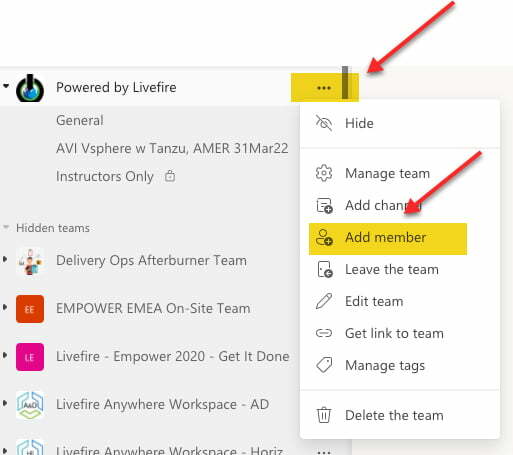Choose Manage team menu entry
The height and width of the screenshot is (455, 513).
tap(400, 173)
